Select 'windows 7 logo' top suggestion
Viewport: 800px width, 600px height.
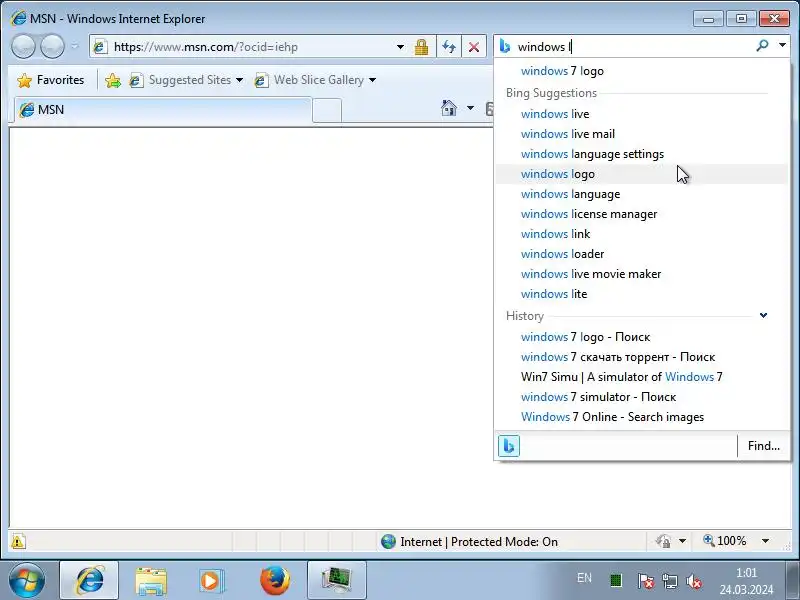(x=641, y=71)
